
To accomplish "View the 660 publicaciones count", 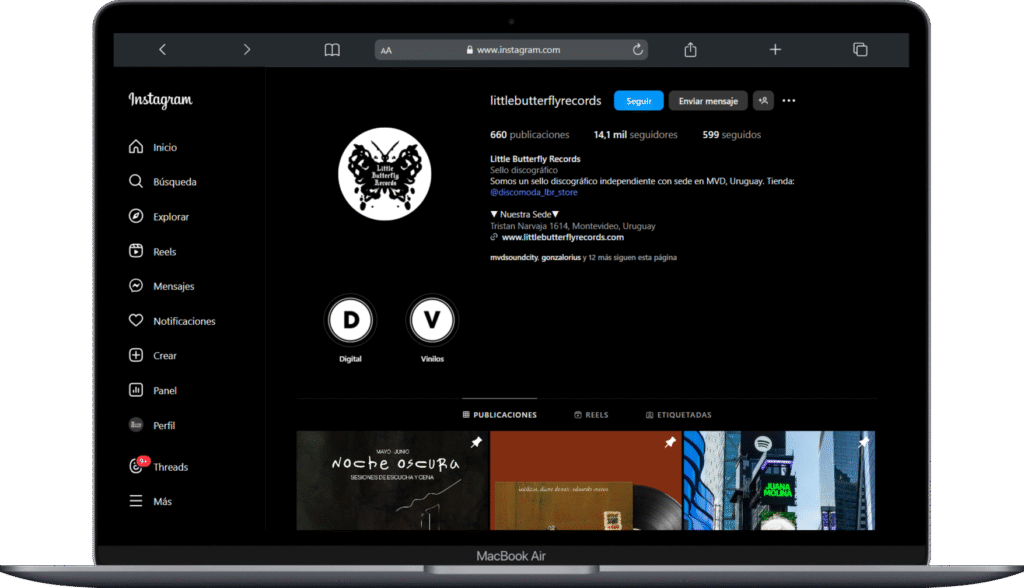I will [x=530, y=135].
